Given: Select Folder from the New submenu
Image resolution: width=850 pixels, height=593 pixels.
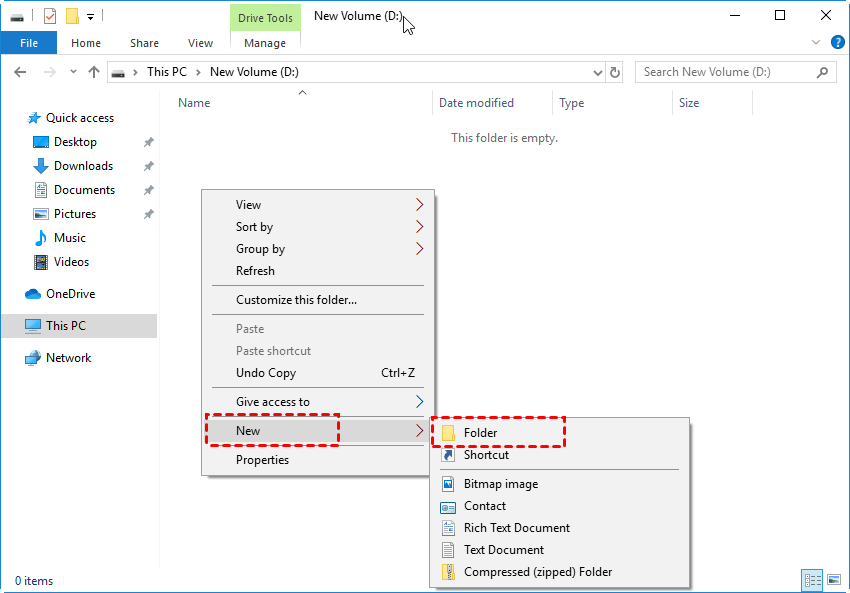Looking at the screenshot, I should point(480,433).
